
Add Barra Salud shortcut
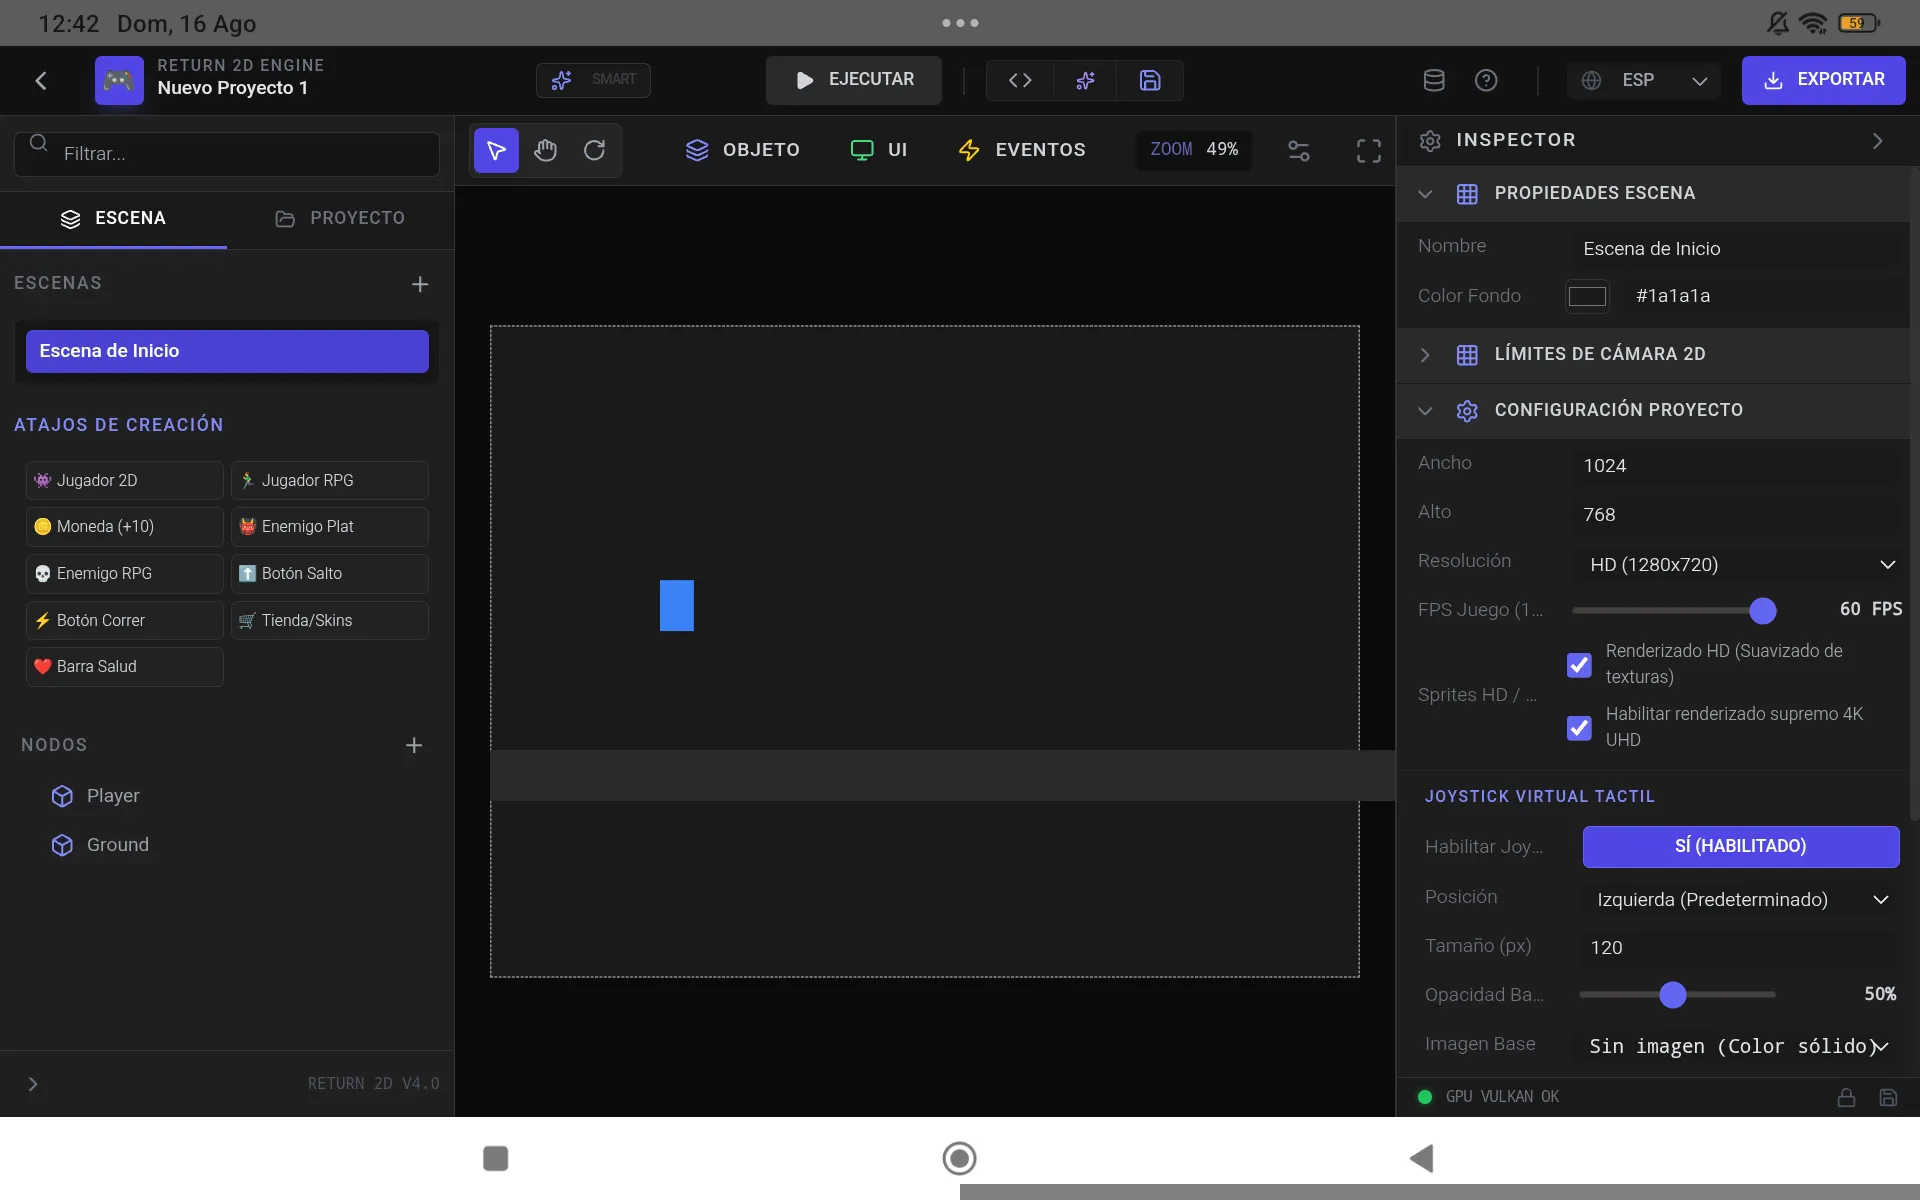(x=124, y=667)
